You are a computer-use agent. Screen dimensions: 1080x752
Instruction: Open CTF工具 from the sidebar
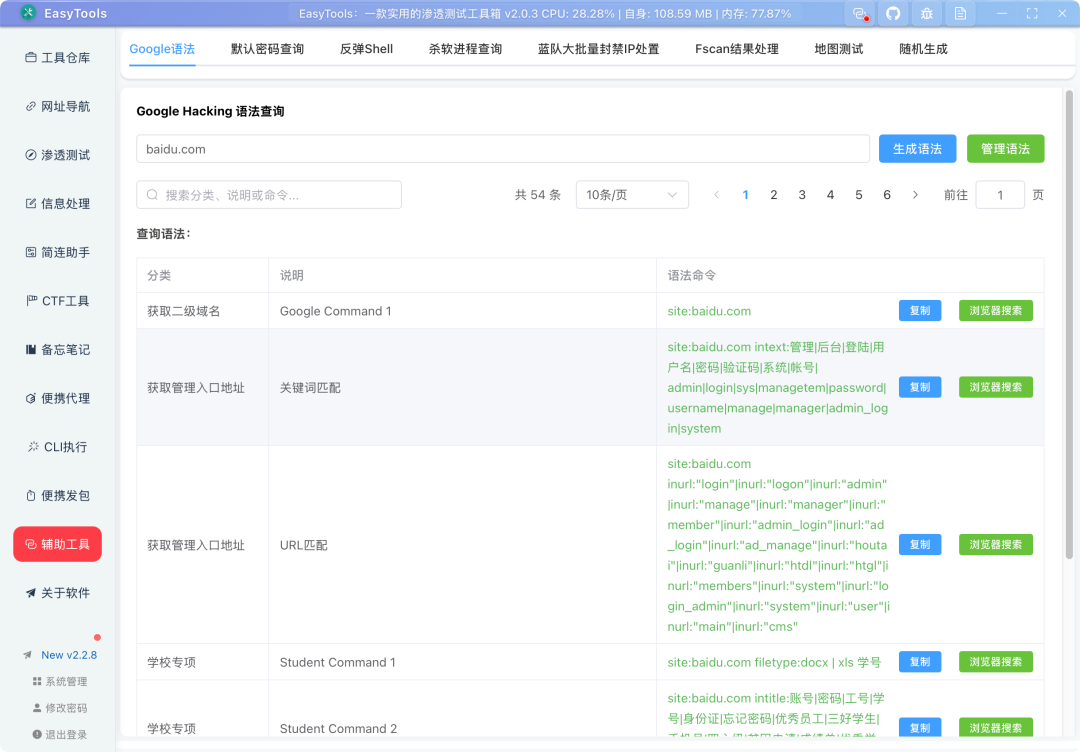tap(58, 301)
